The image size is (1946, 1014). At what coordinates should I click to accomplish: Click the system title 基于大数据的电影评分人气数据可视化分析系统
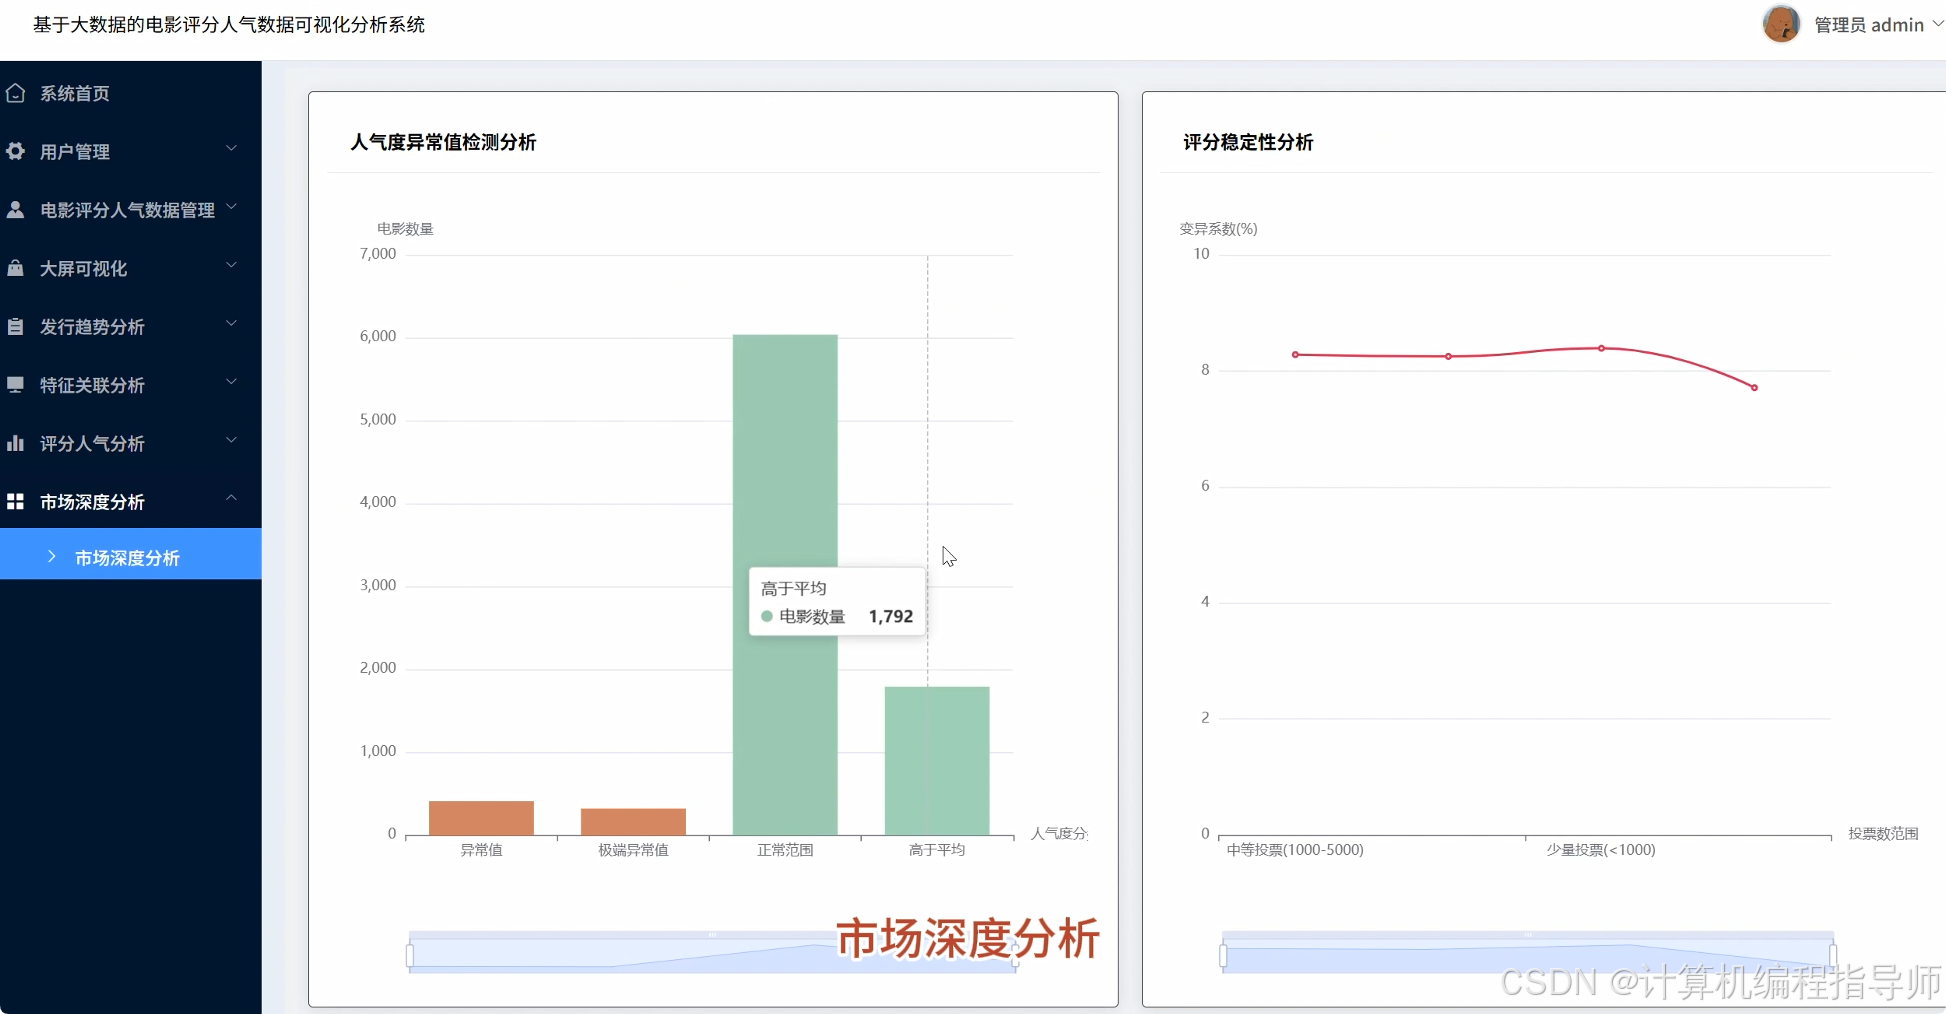(228, 24)
